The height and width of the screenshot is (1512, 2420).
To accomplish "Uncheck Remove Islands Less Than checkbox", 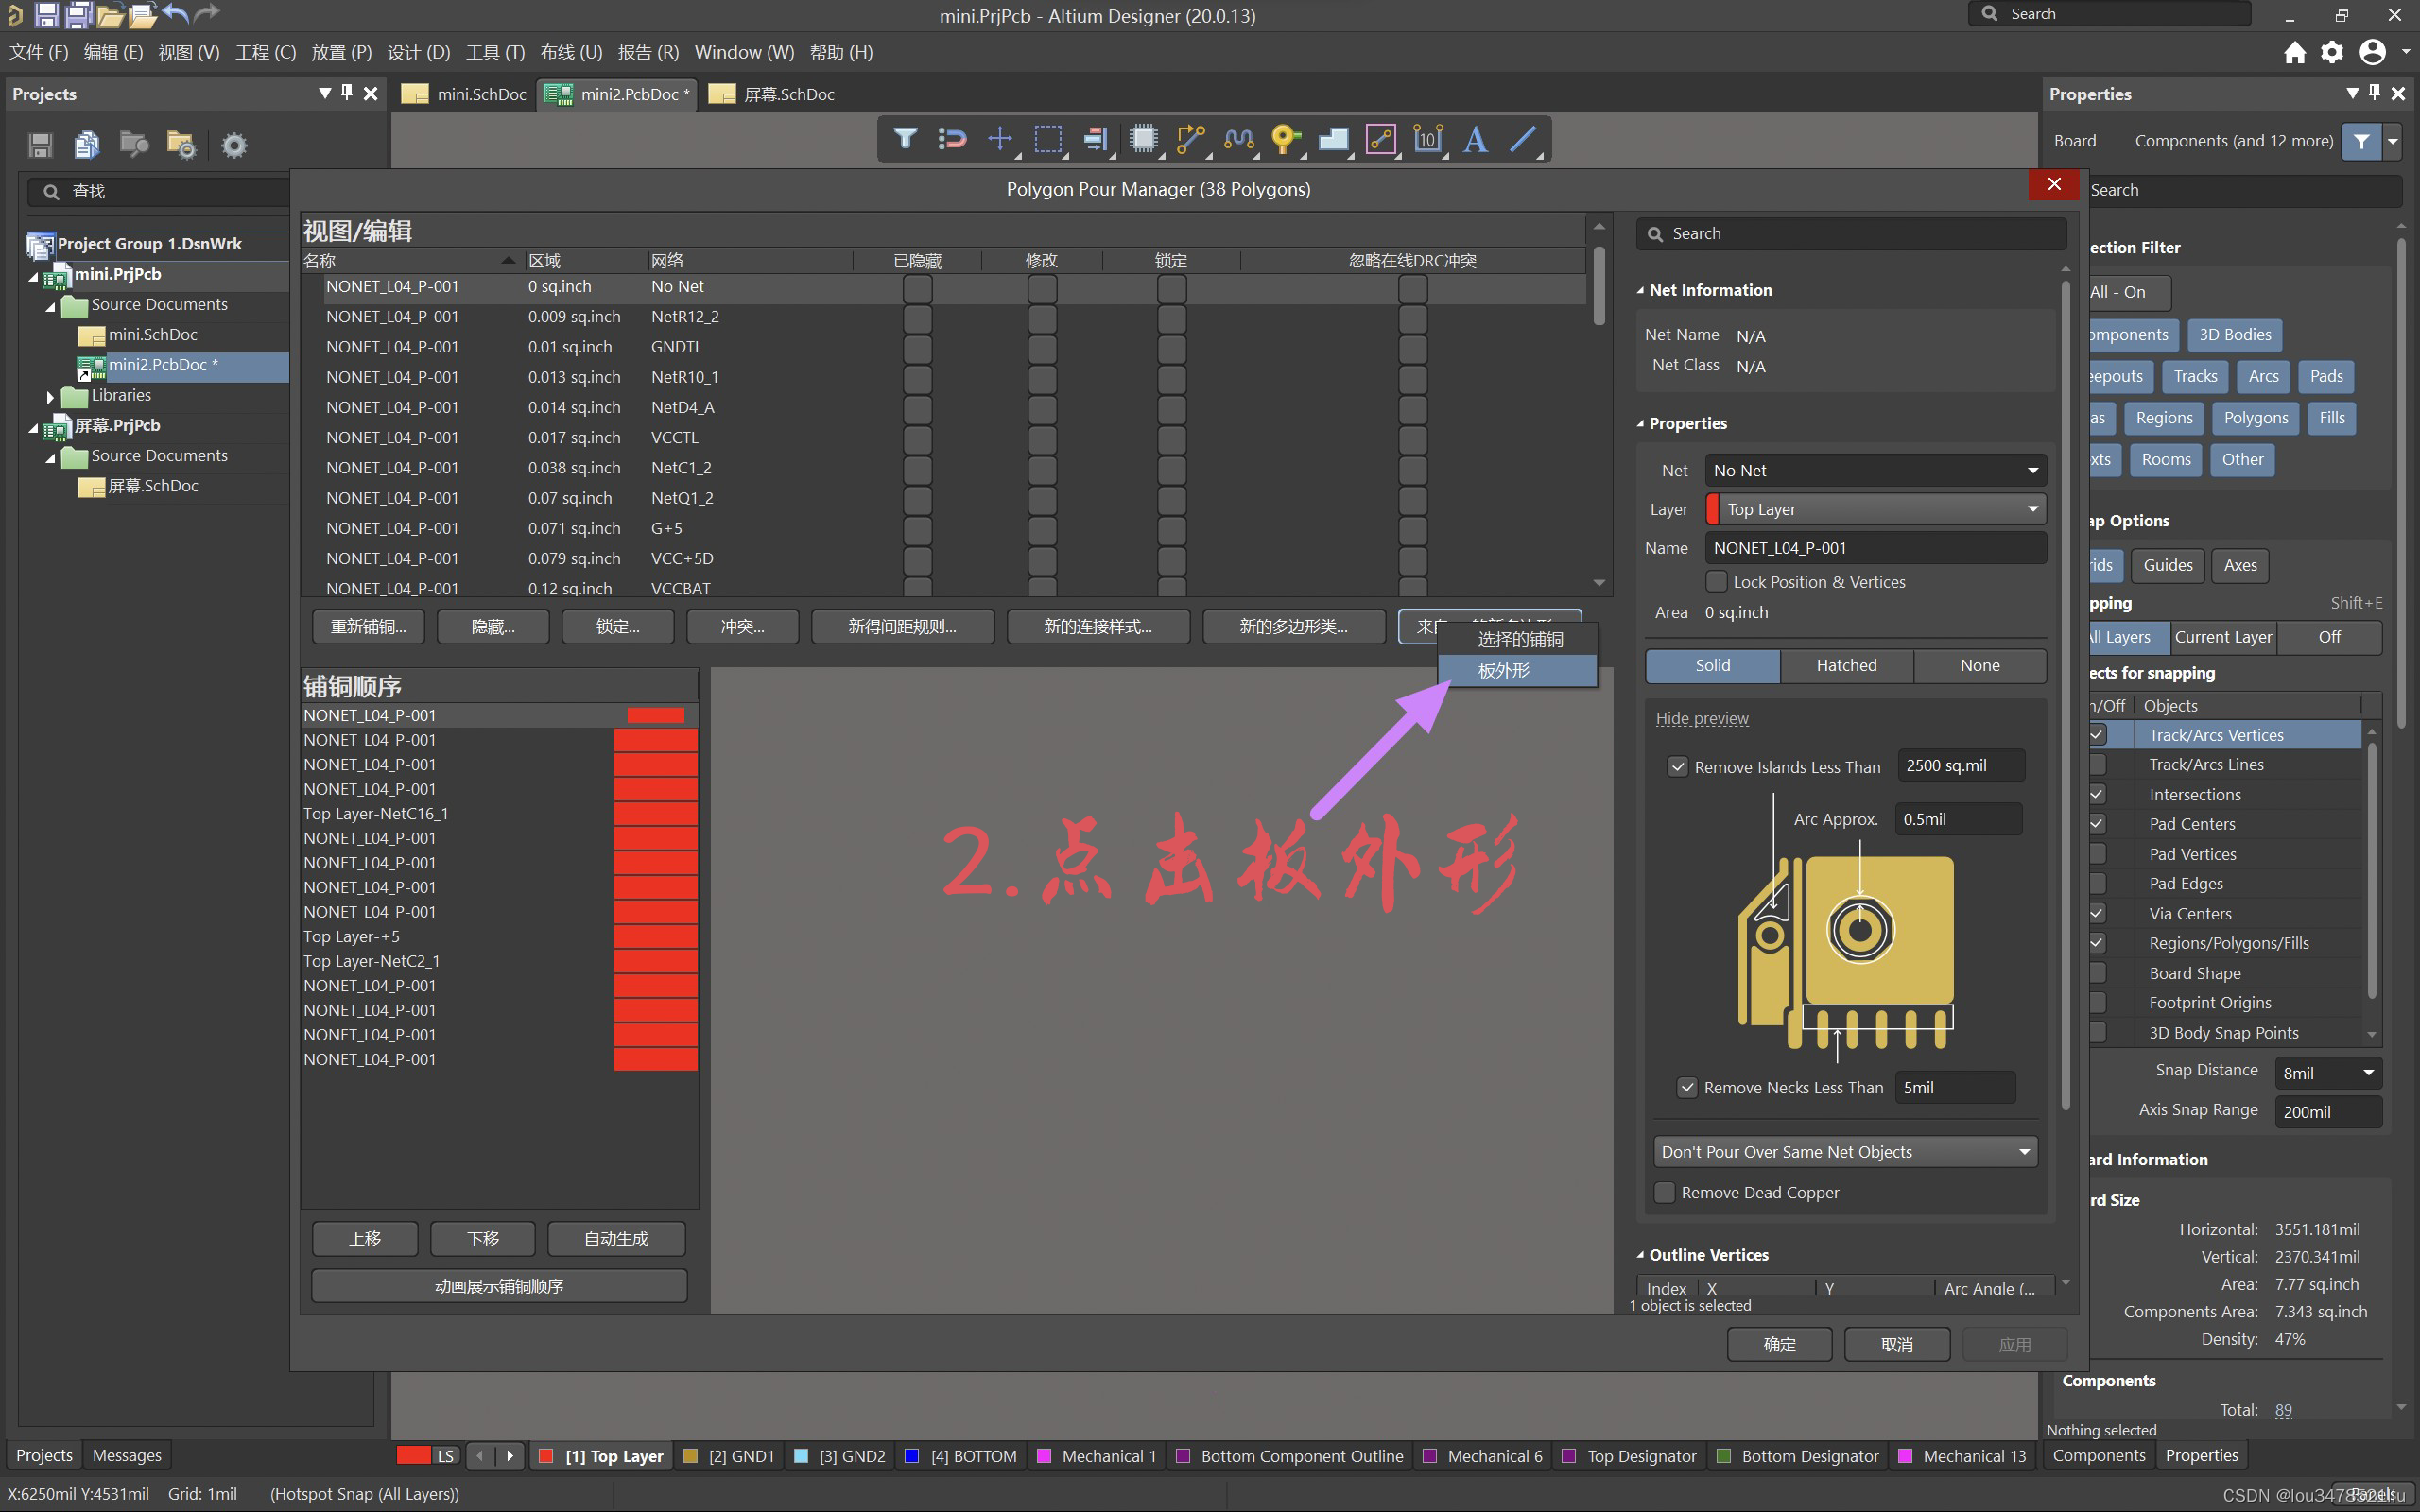I will pos(1677,767).
